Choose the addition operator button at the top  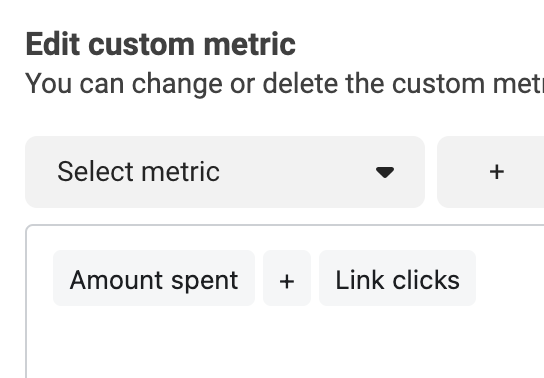click(x=496, y=172)
